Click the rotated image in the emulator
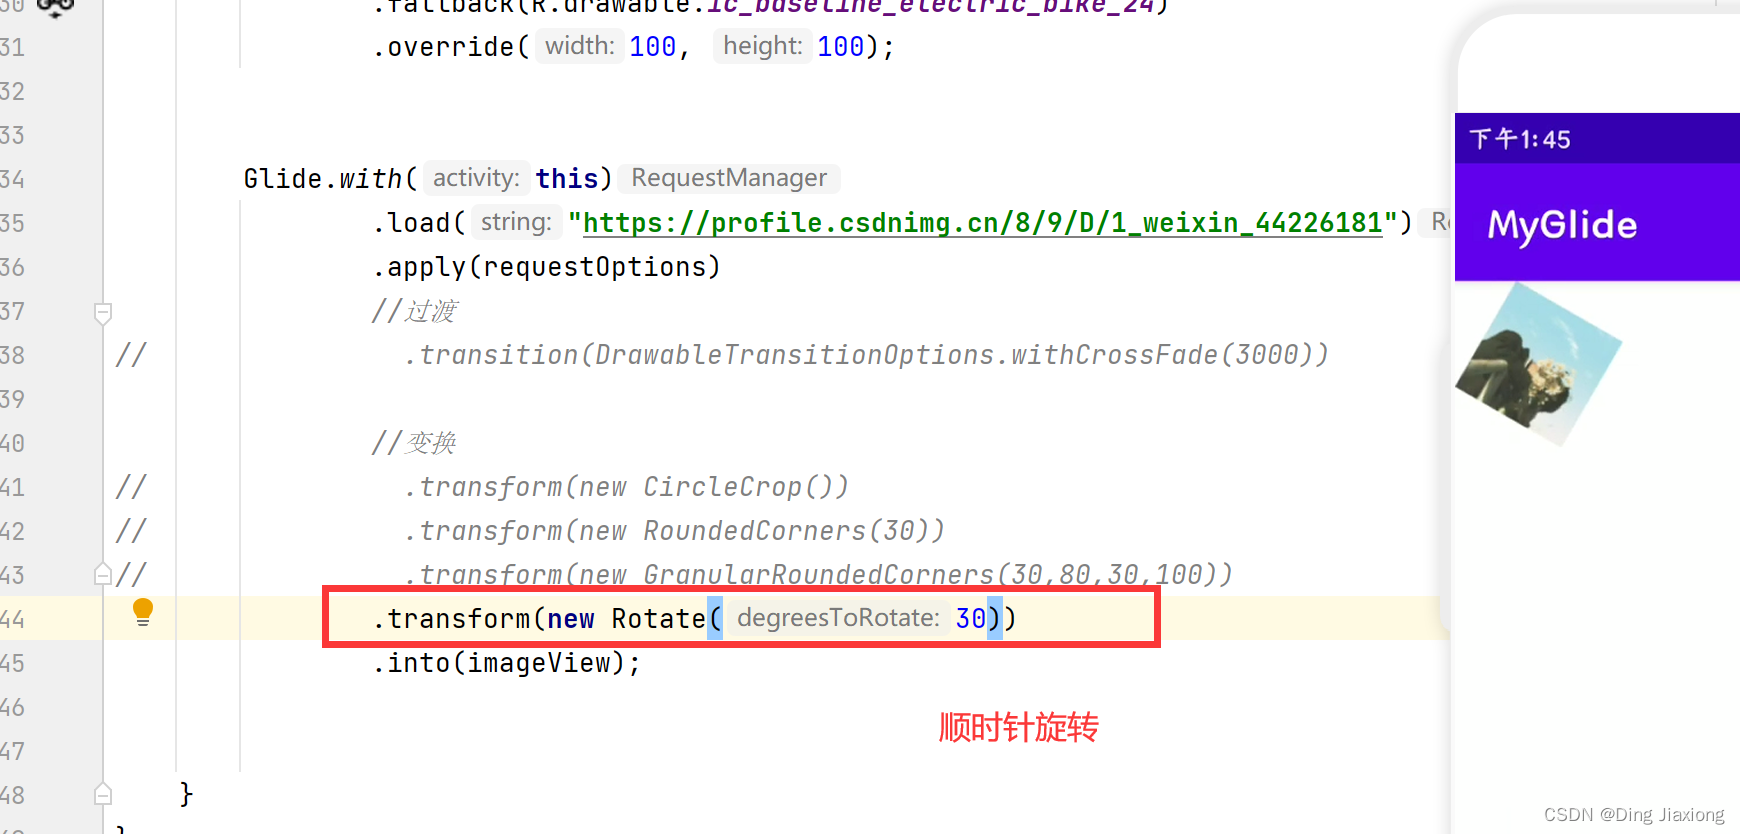This screenshot has width=1740, height=834. [x=1538, y=364]
